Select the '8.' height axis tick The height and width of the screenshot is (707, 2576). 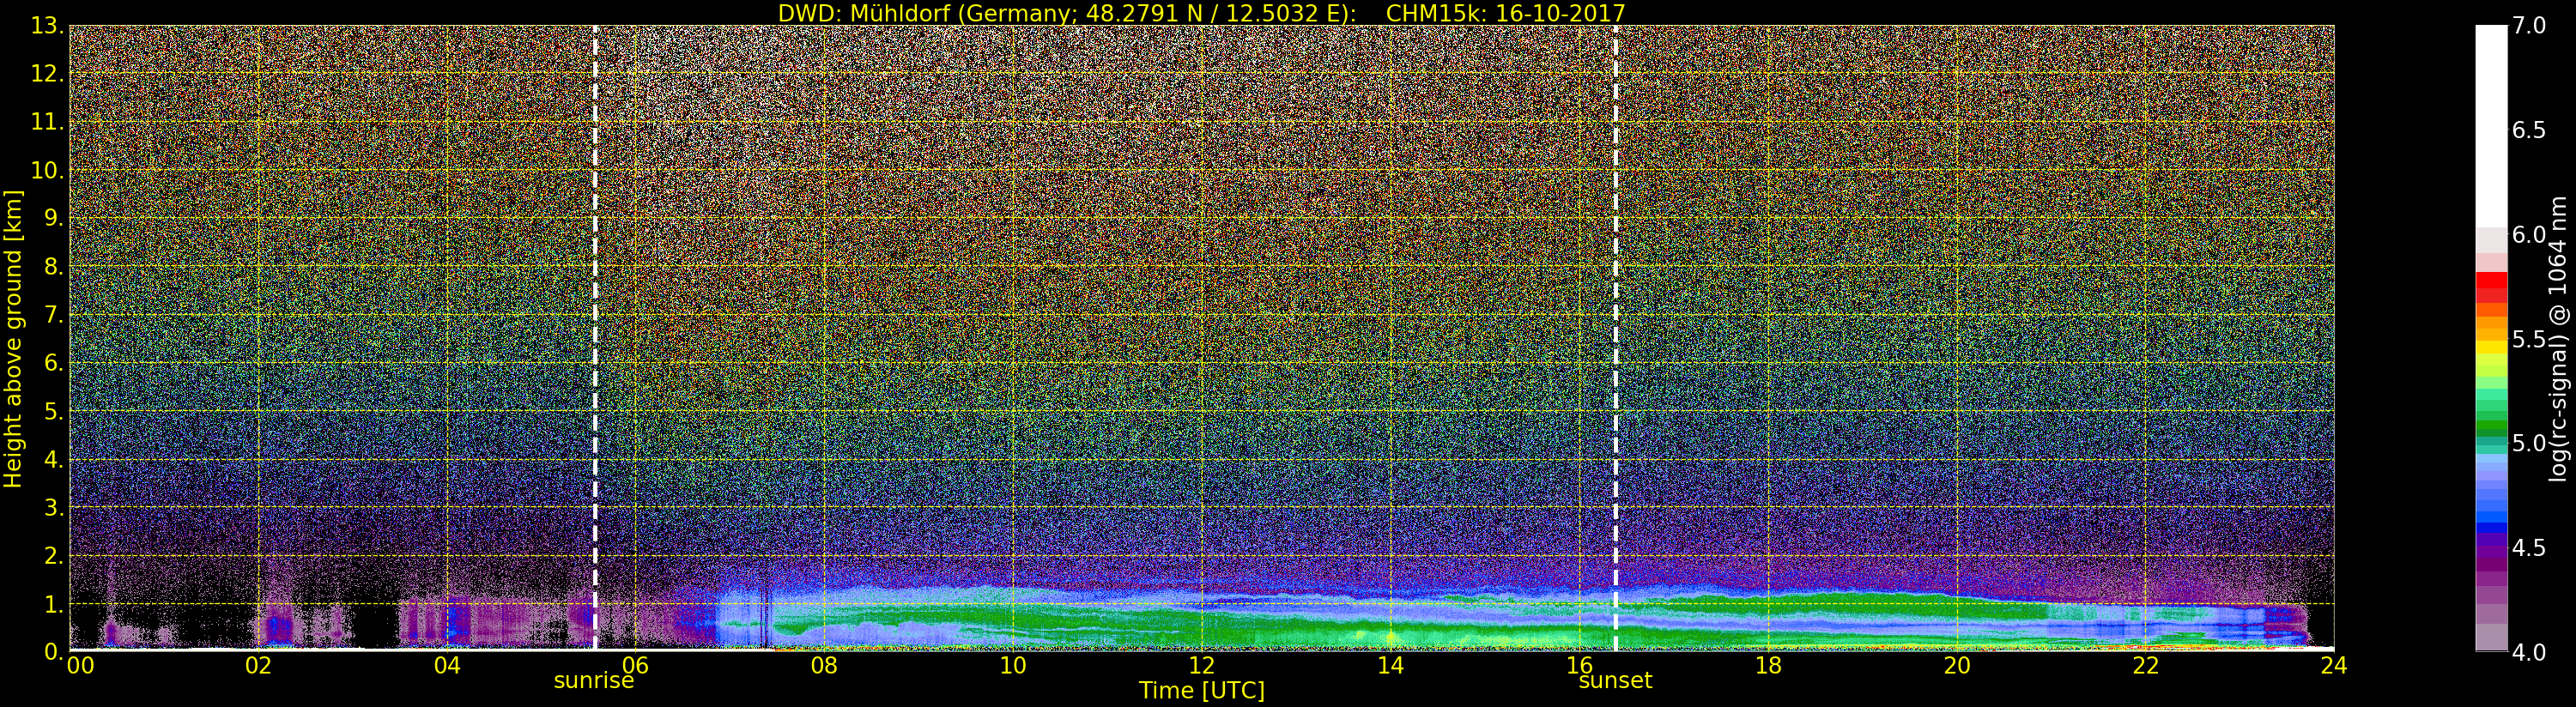pos(53,267)
